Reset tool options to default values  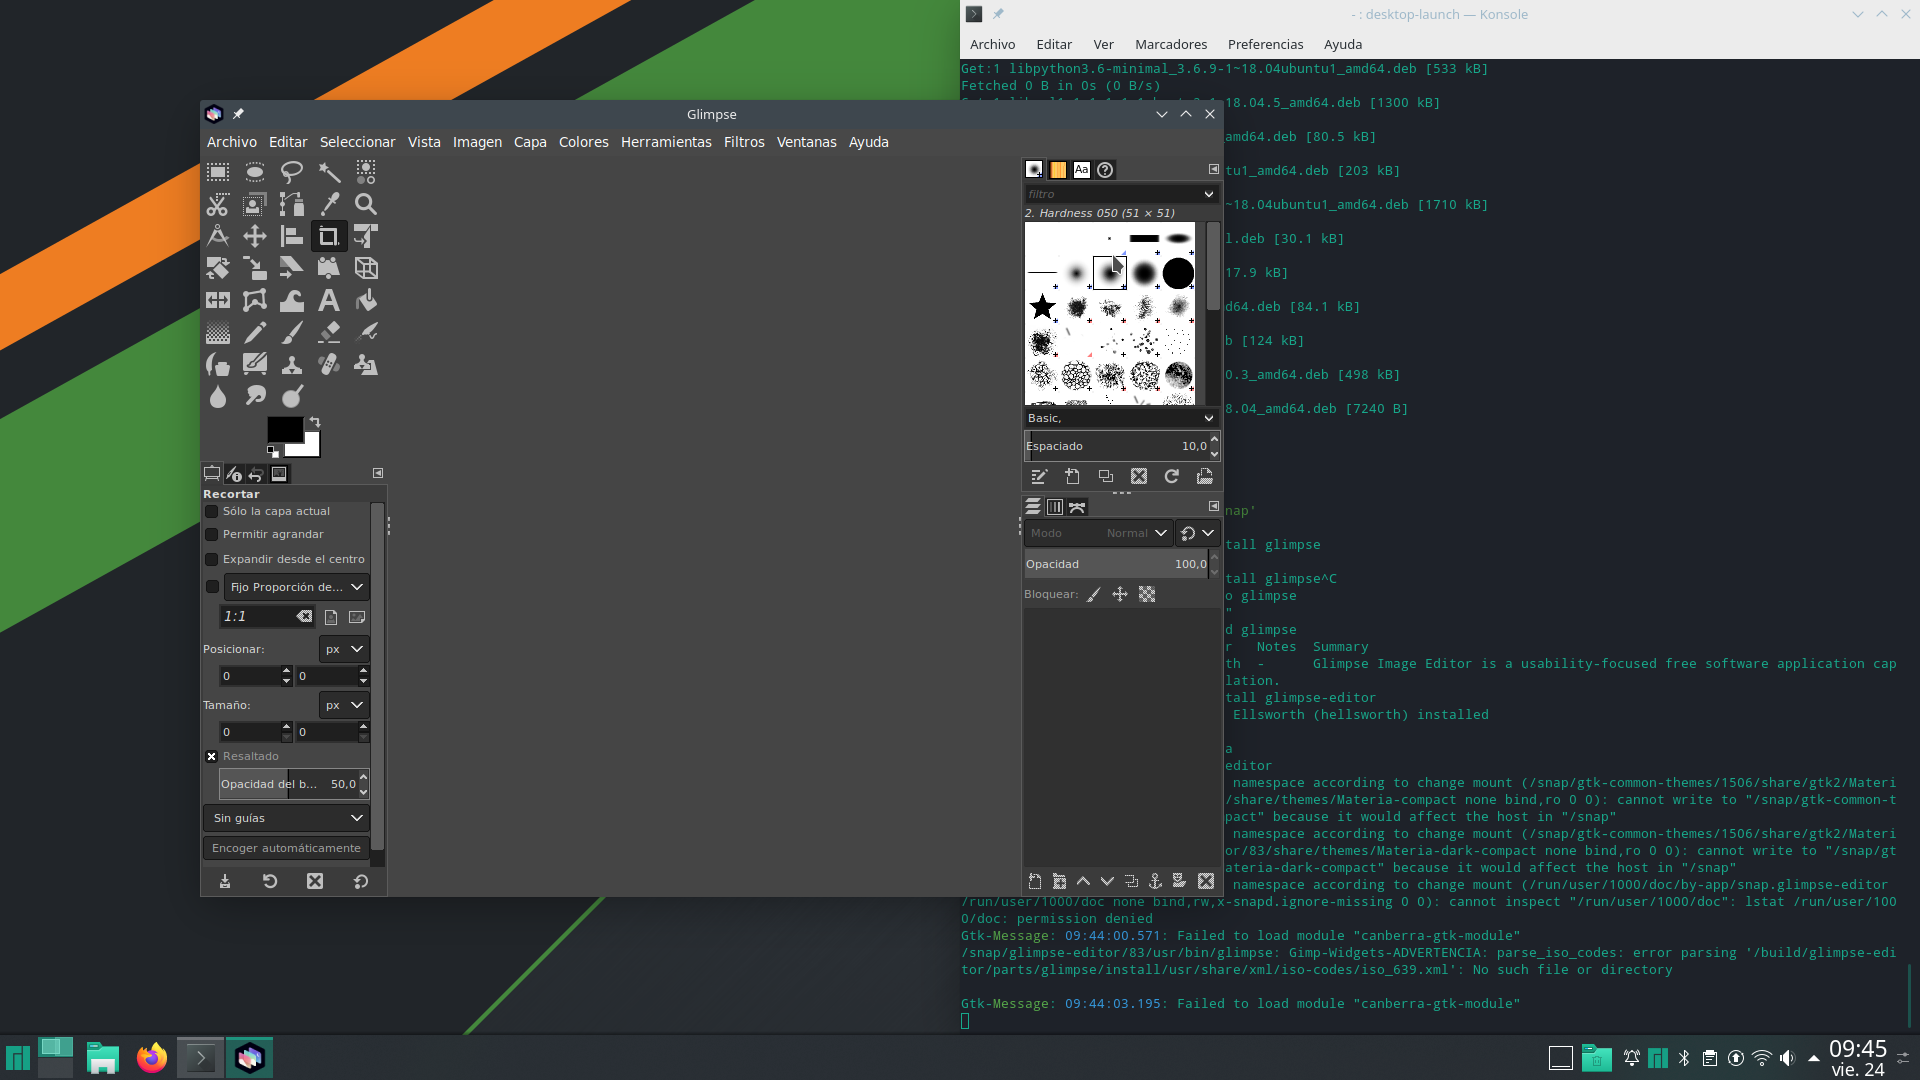361,881
